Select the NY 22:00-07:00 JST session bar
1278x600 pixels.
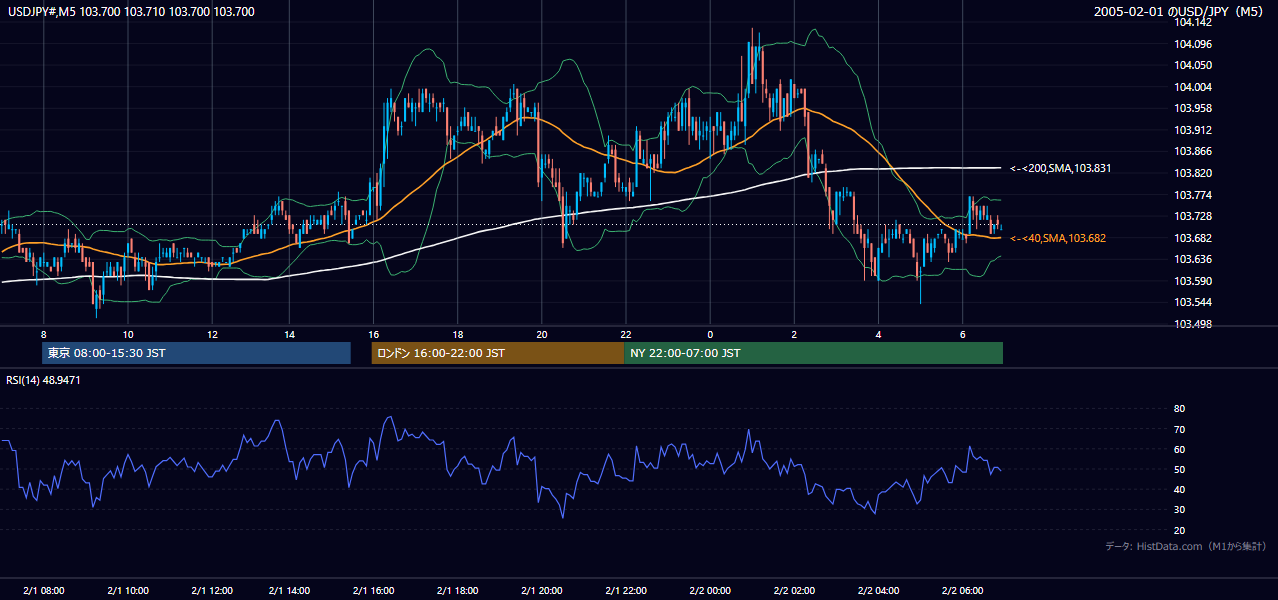[x=813, y=353]
